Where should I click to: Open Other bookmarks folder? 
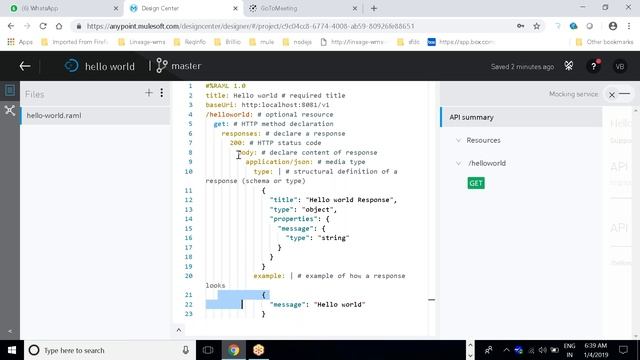pyautogui.click(x=604, y=42)
